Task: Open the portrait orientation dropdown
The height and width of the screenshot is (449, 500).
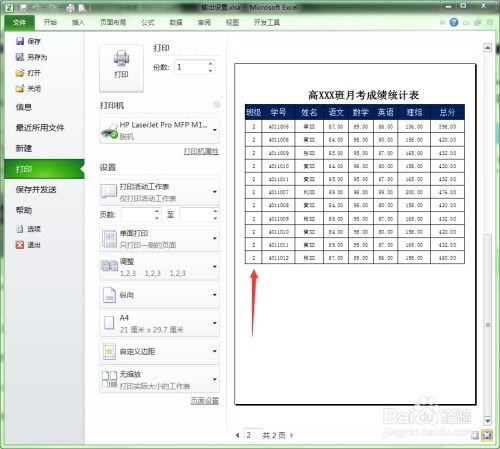Action: click(x=159, y=295)
